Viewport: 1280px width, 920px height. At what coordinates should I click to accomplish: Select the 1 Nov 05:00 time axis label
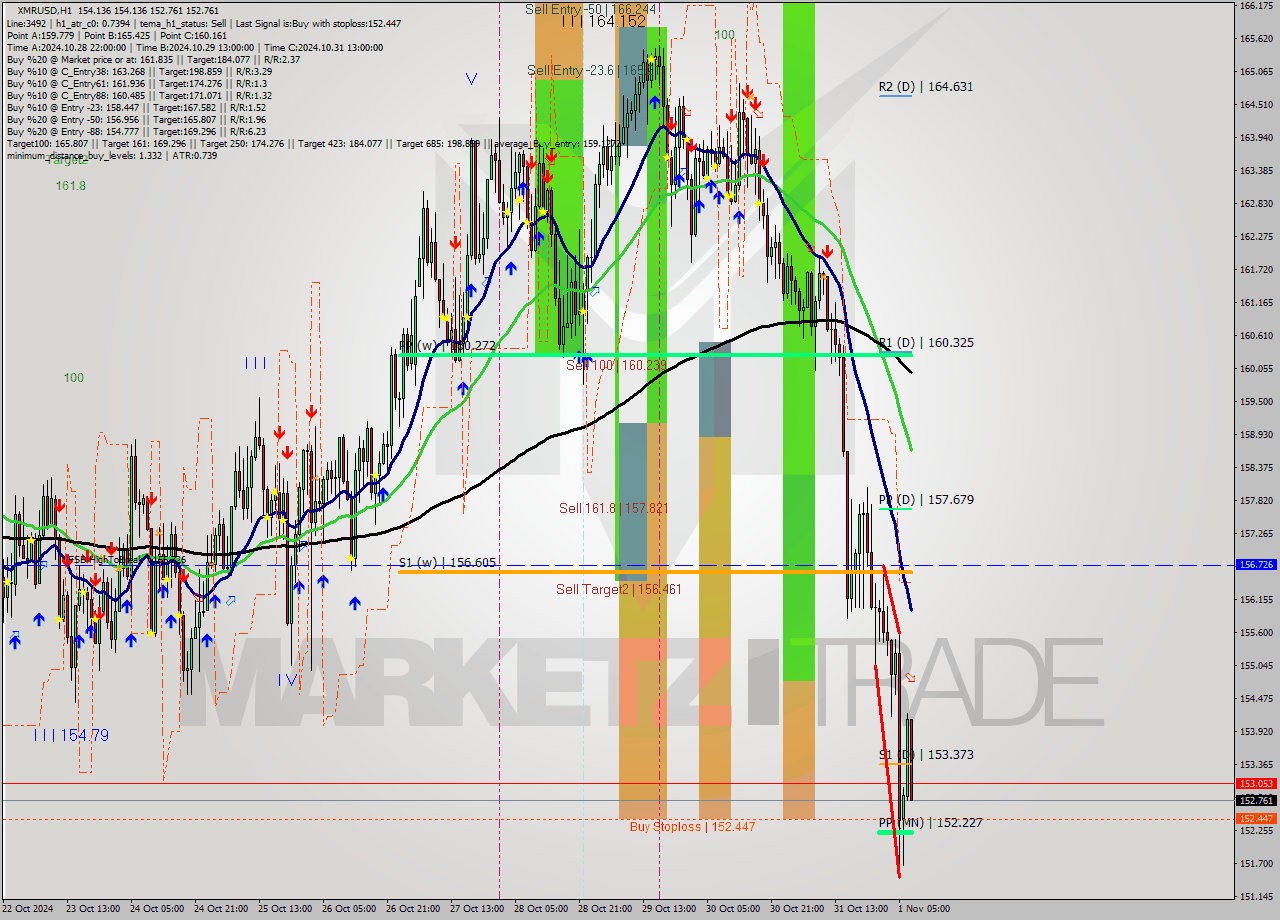[925, 909]
